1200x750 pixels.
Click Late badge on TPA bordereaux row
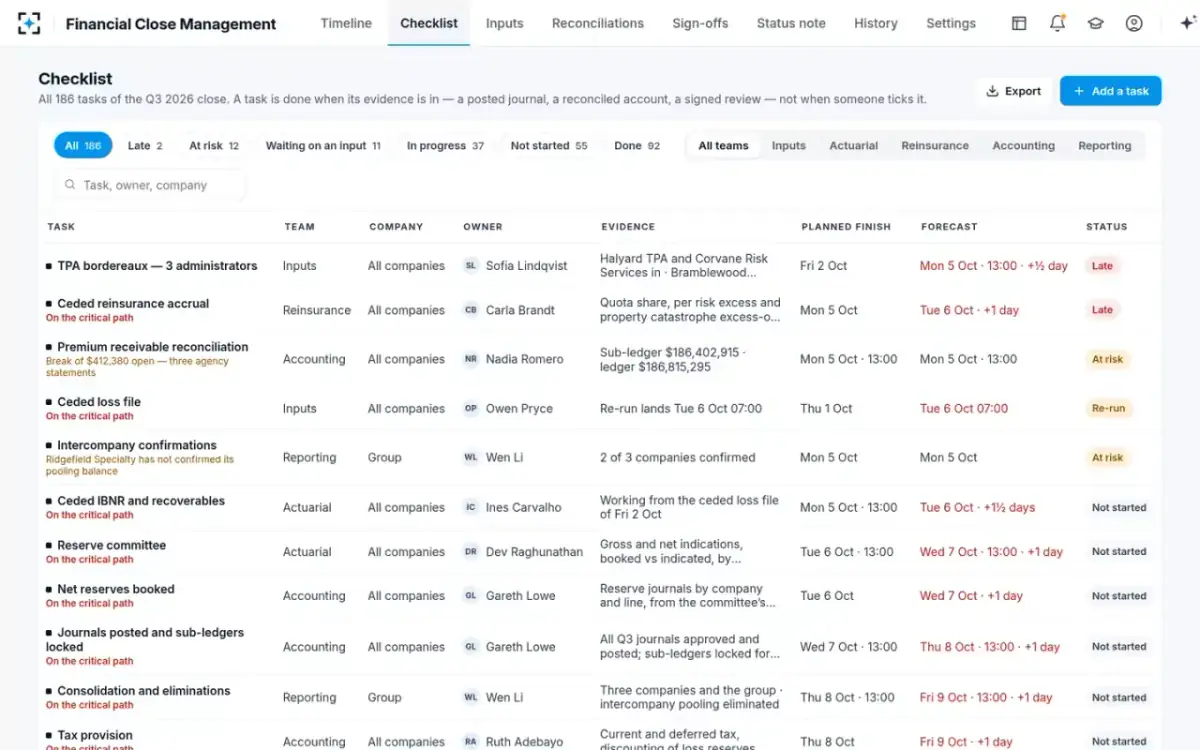coord(1102,266)
